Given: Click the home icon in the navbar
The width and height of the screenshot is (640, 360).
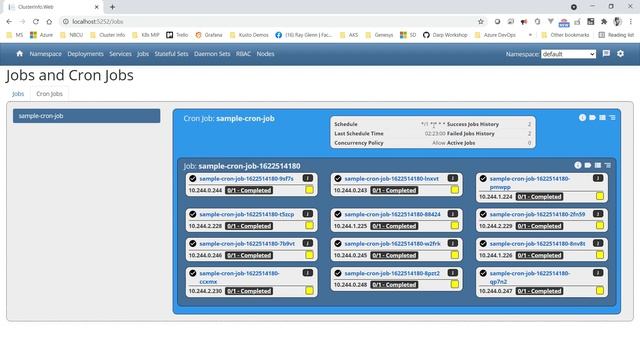Looking at the screenshot, I should [20, 53].
